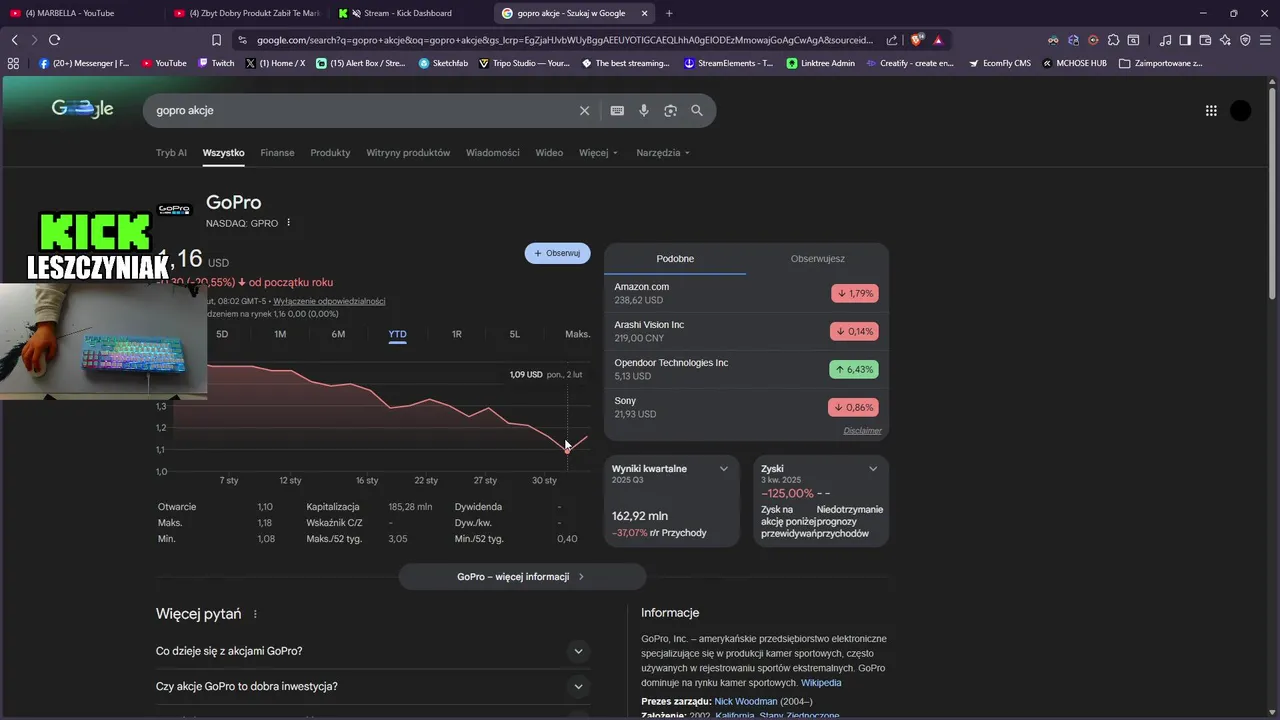
Task: Select the Maks. chart range
Action: point(577,334)
